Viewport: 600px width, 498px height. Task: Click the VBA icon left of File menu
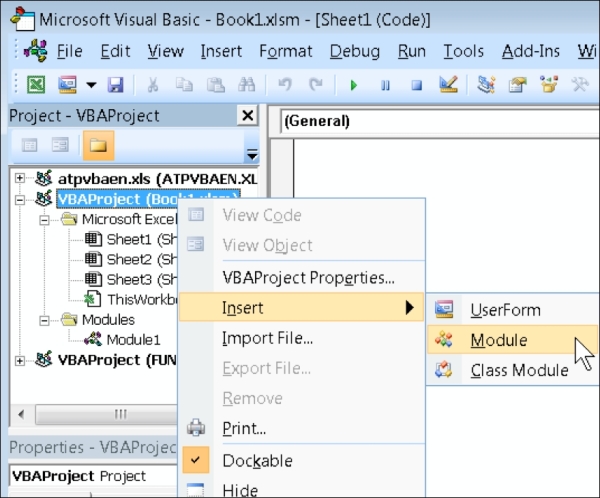pos(36,51)
